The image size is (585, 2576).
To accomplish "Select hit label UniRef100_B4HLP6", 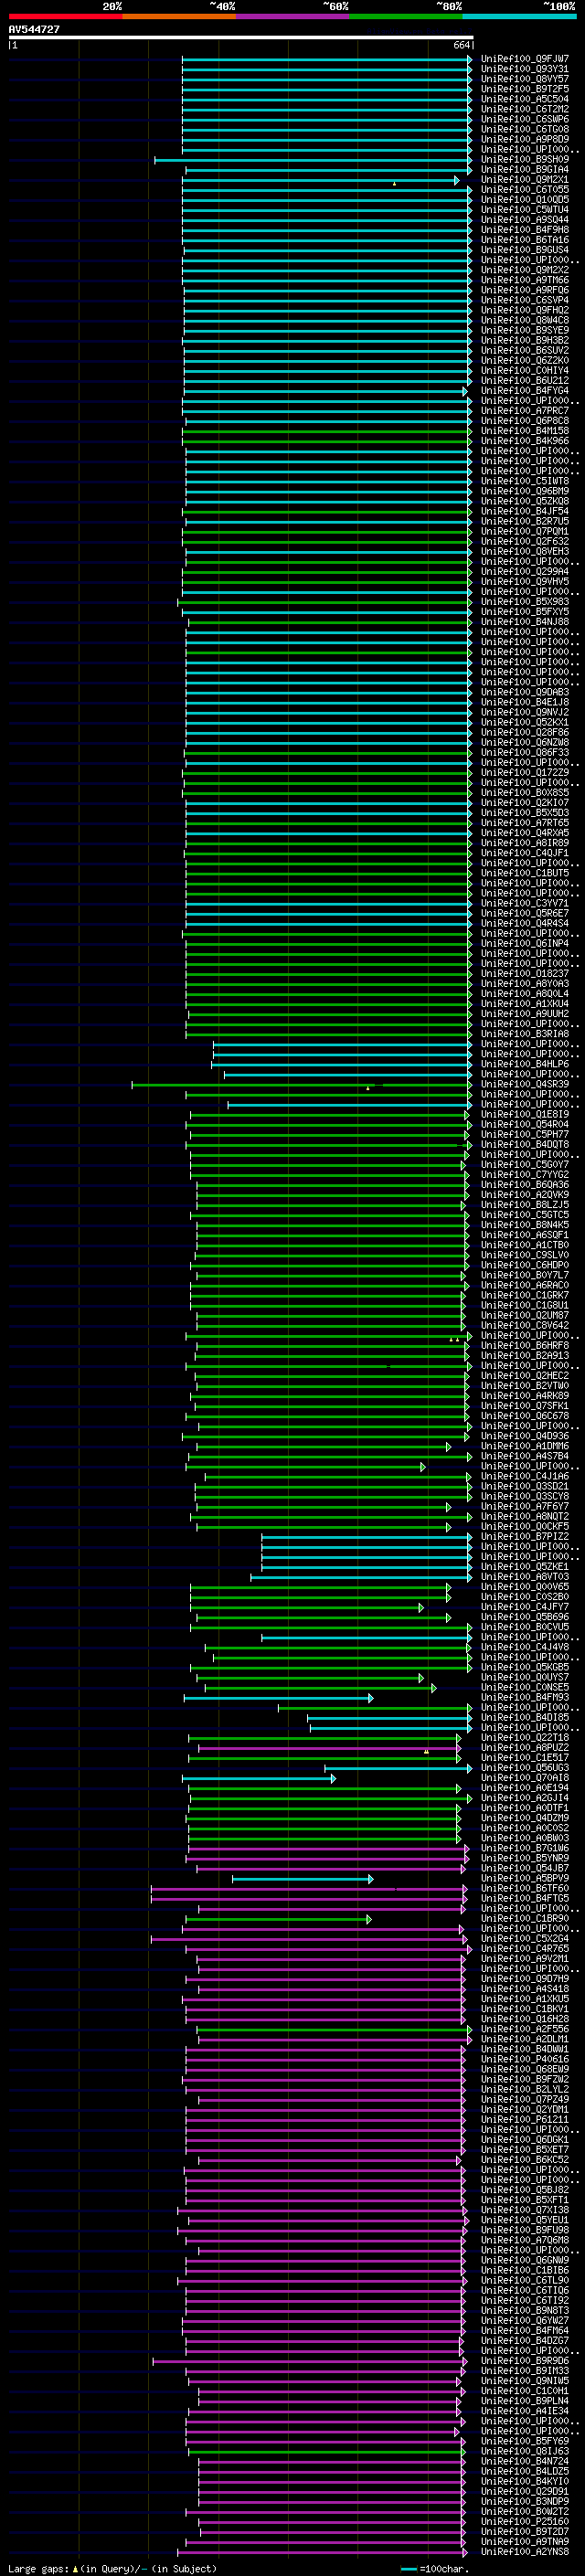I will point(524,1064).
